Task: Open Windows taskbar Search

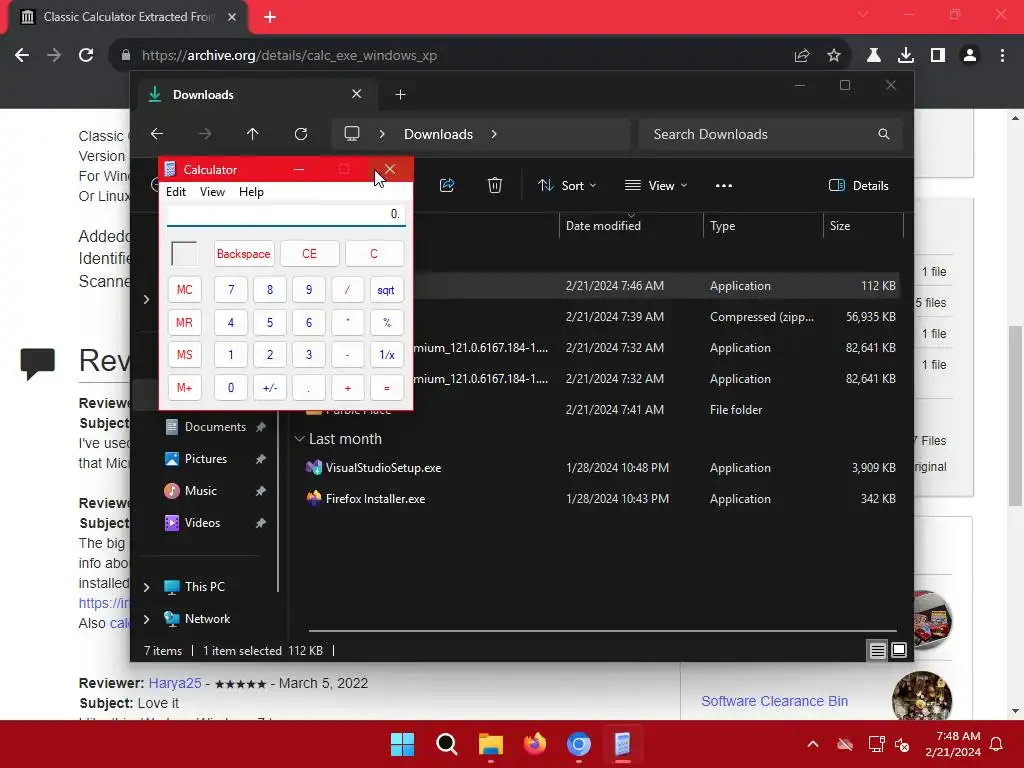Action: (447, 744)
